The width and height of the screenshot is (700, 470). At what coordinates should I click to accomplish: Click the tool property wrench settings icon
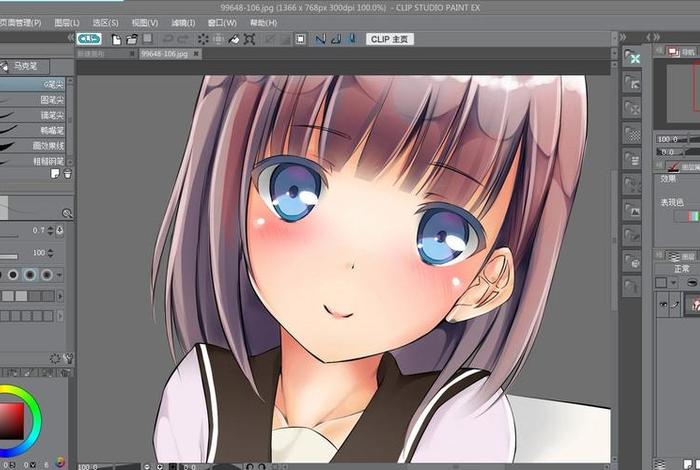[x=68, y=358]
